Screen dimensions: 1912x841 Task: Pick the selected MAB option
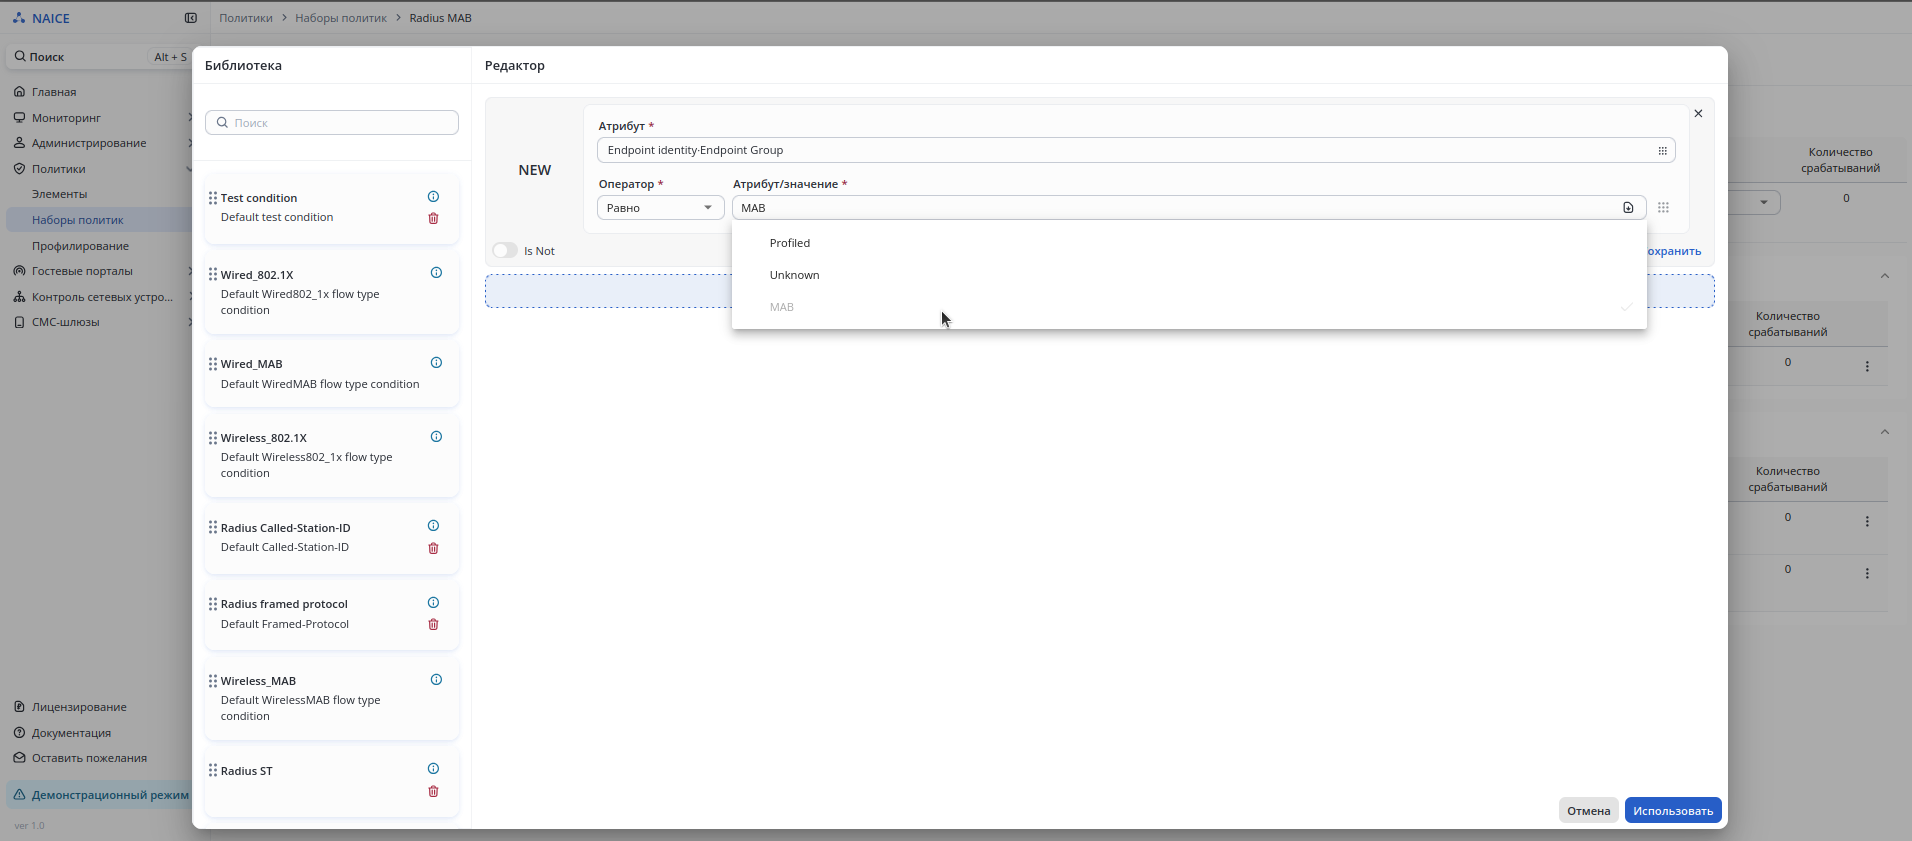tap(1189, 307)
